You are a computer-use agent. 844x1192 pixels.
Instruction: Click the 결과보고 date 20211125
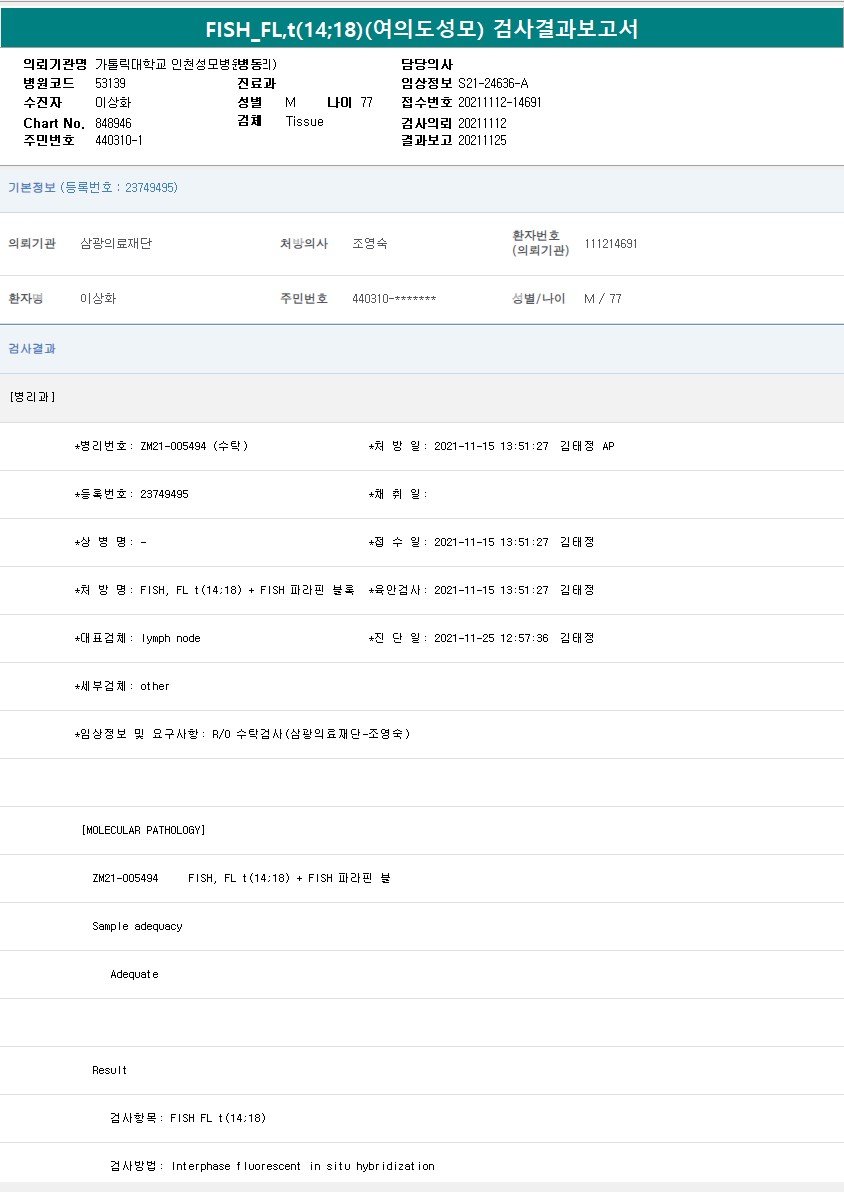tap(482, 140)
